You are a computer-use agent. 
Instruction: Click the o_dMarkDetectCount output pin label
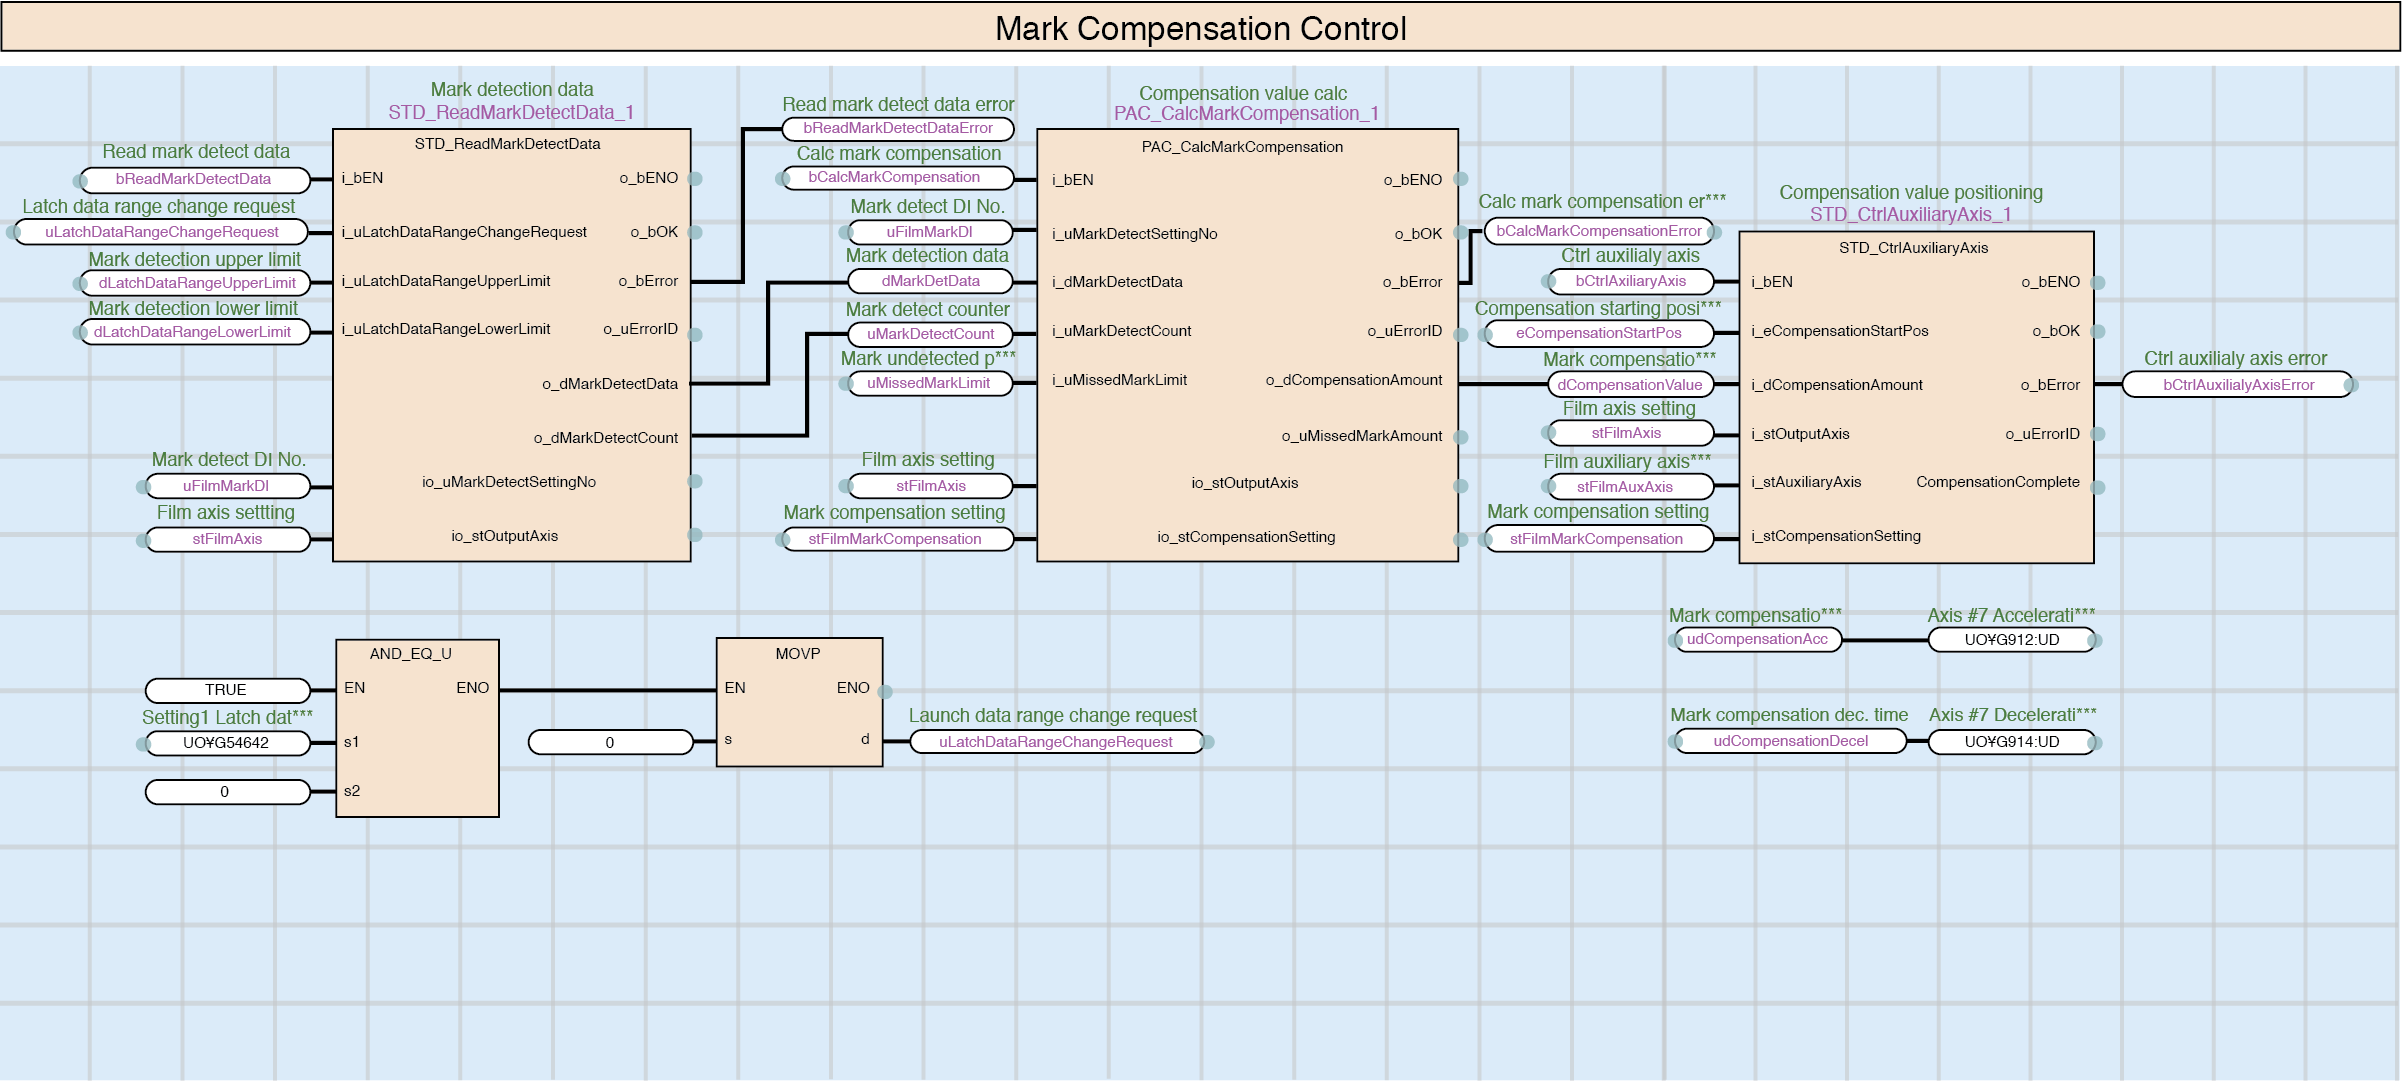pos(606,438)
